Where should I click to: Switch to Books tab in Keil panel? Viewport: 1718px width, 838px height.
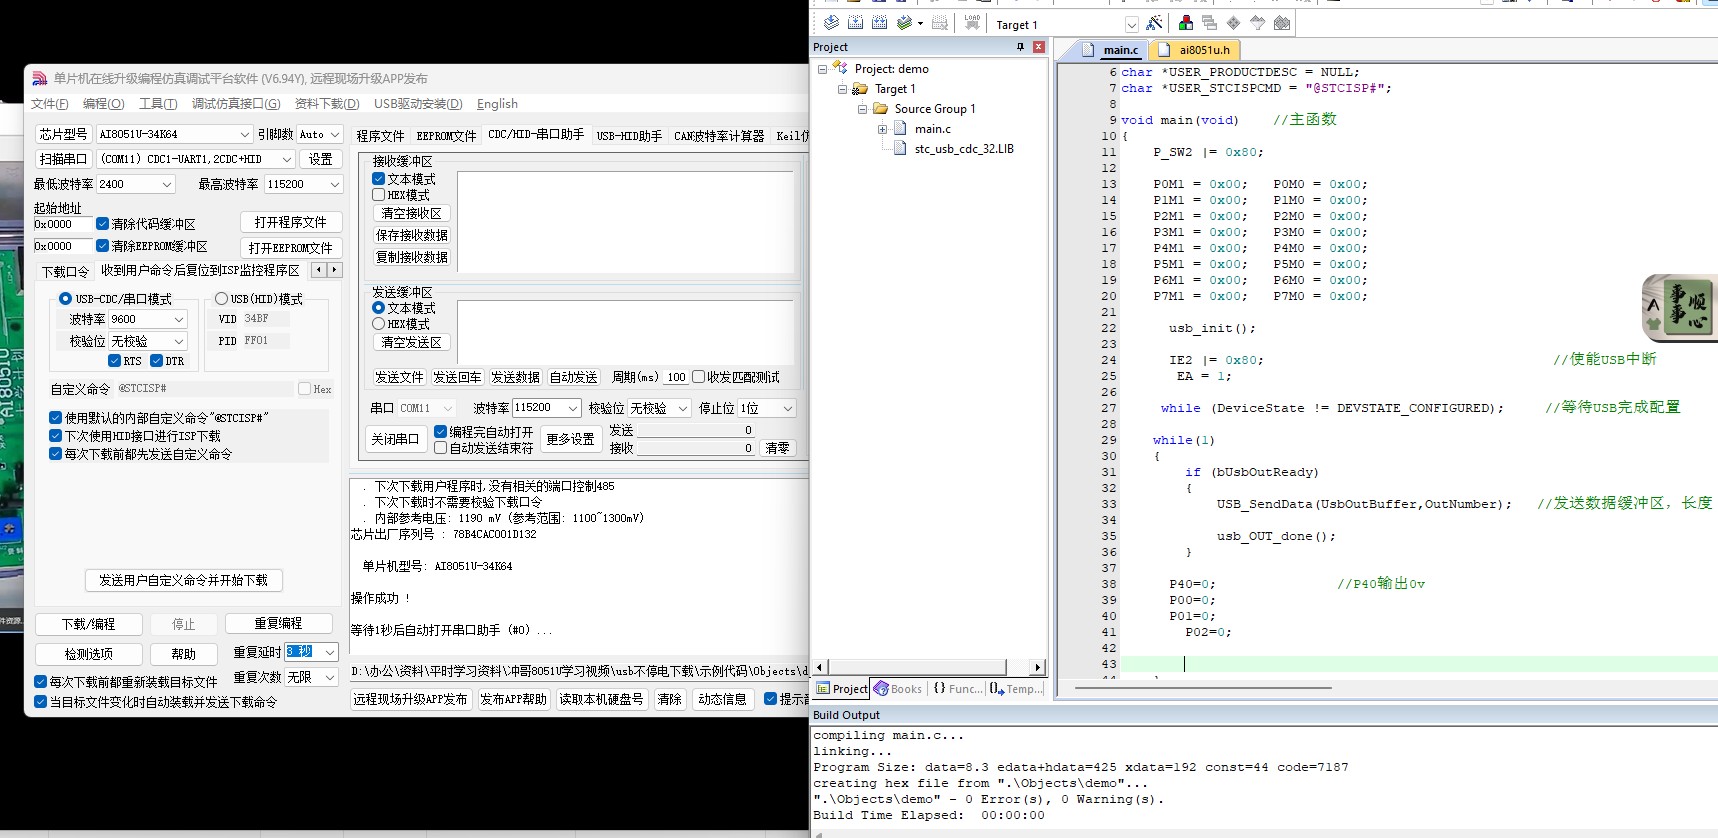[897, 688]
